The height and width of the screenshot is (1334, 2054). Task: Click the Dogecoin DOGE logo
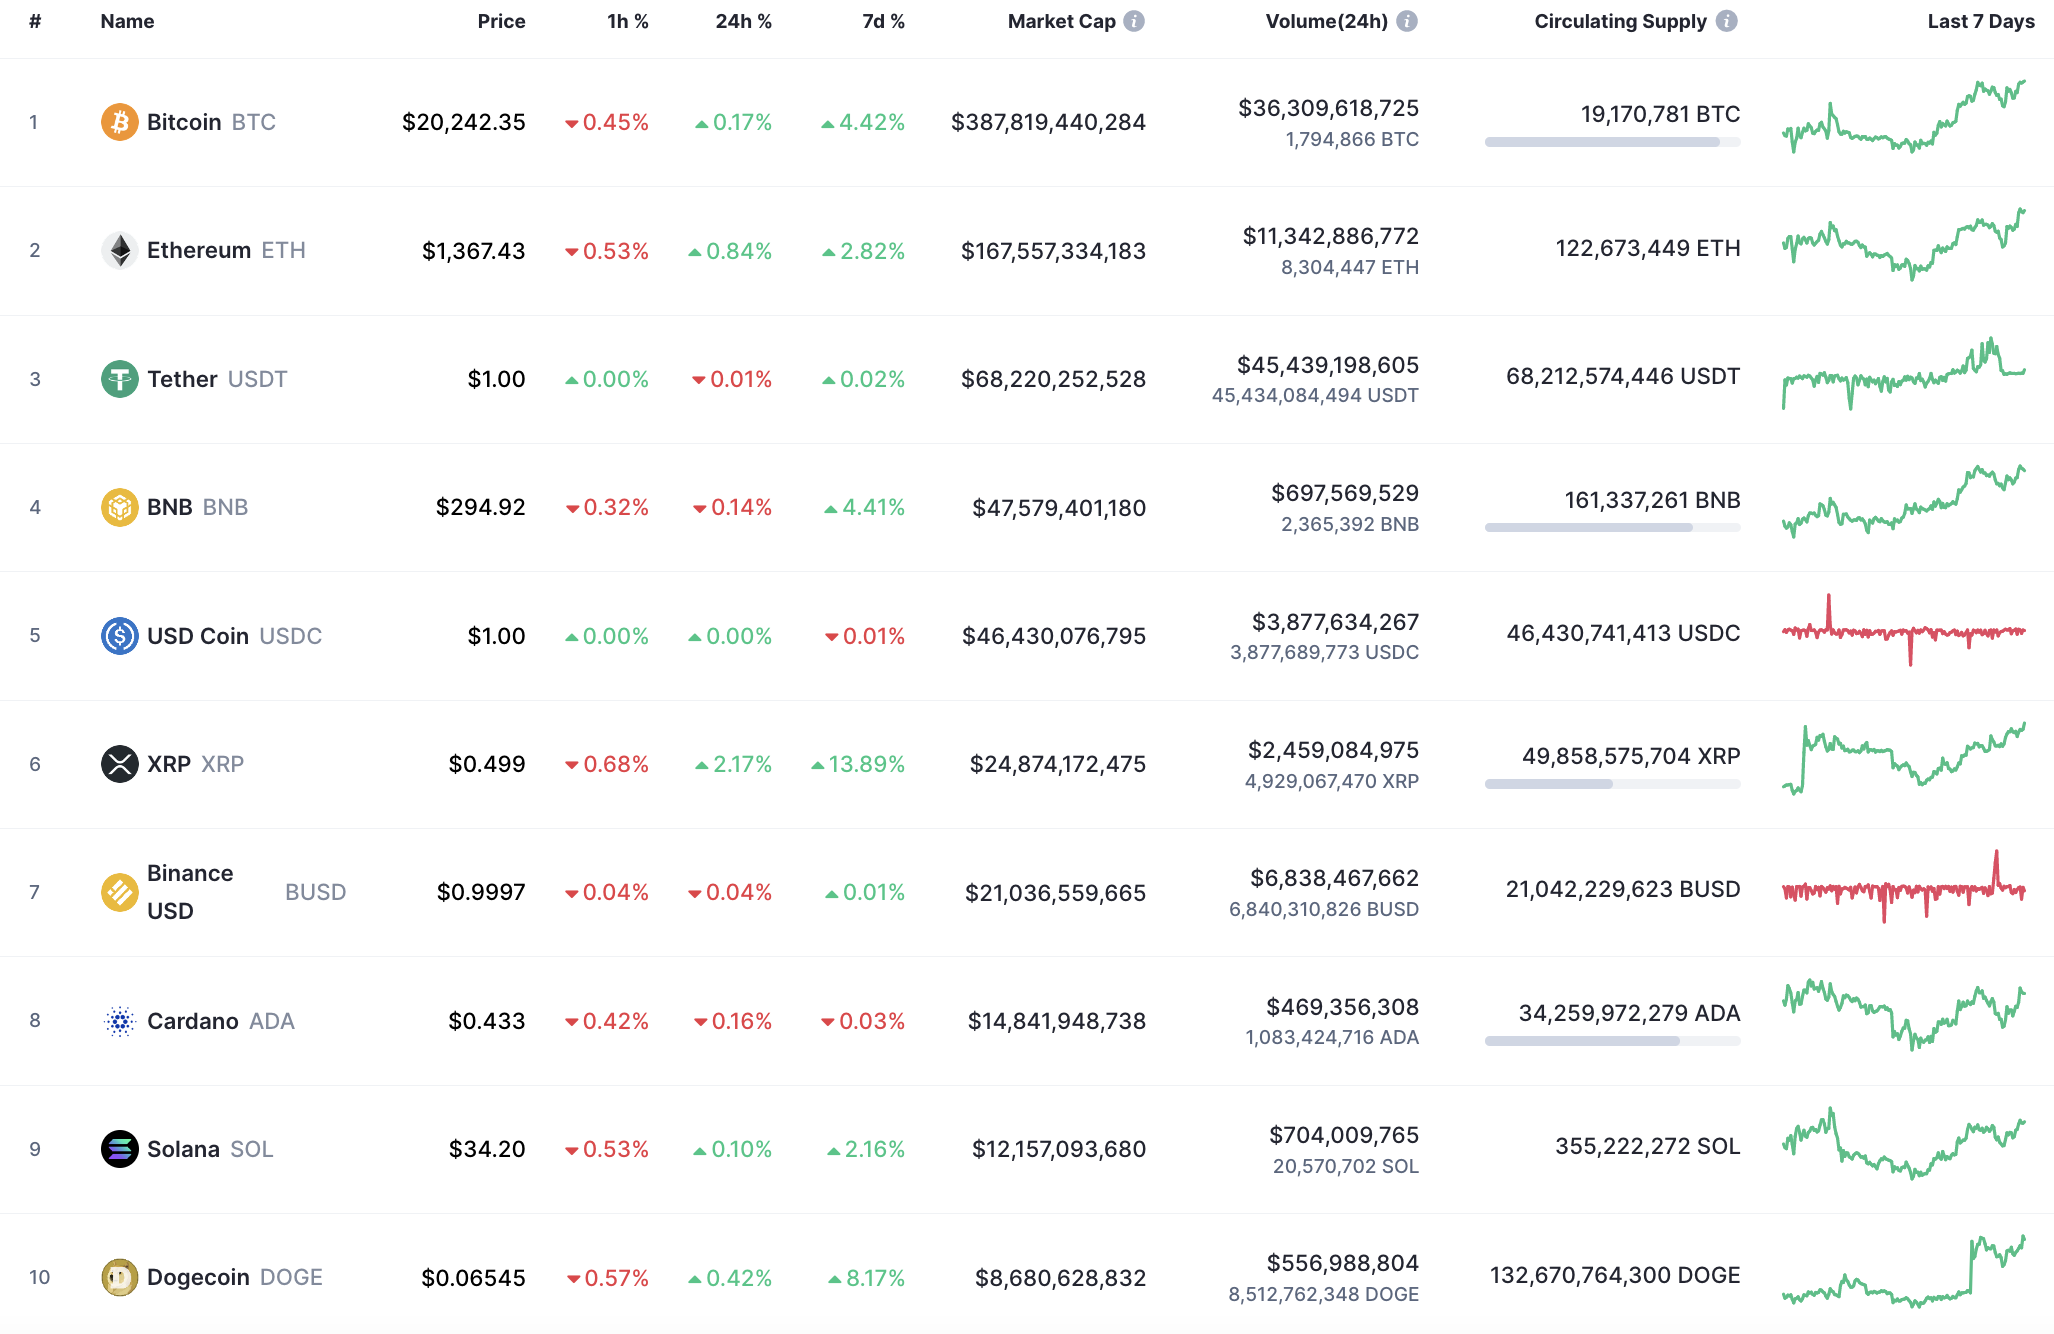coord(119,1277)
